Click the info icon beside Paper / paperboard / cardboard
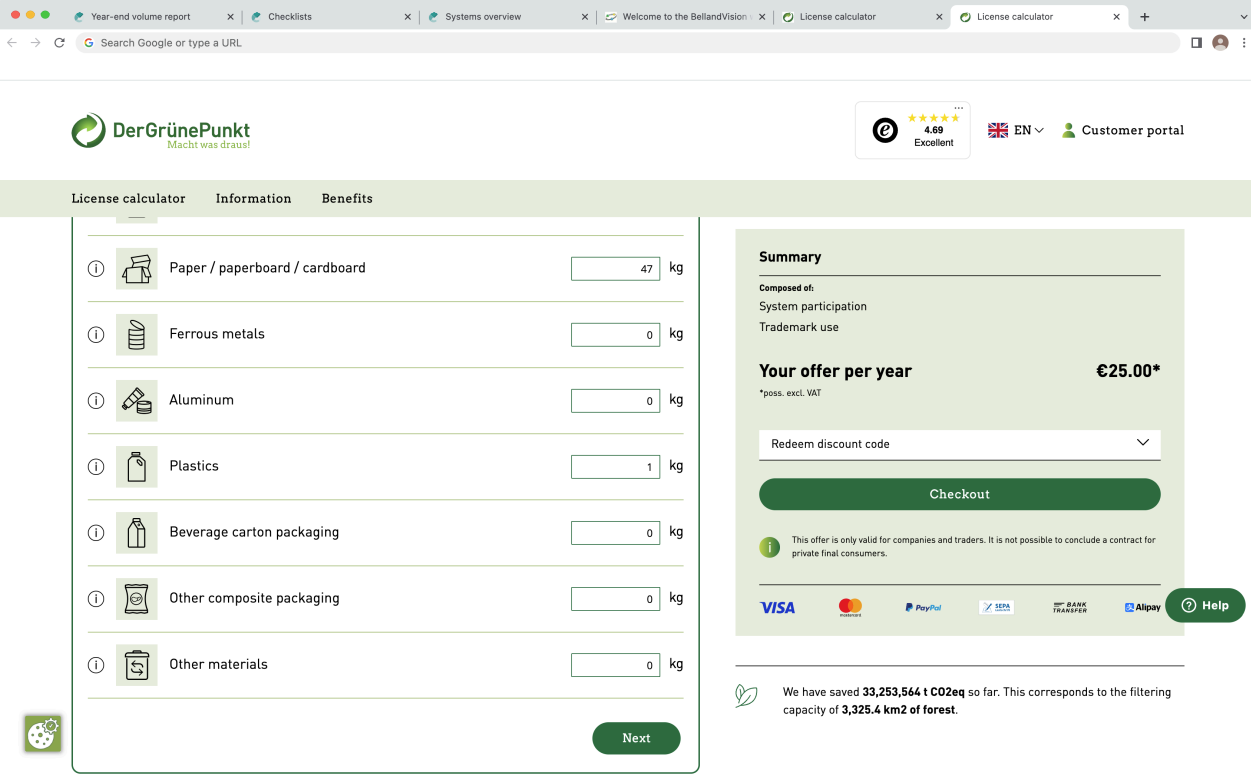1251x777 pixels. (x=96, y=269)
